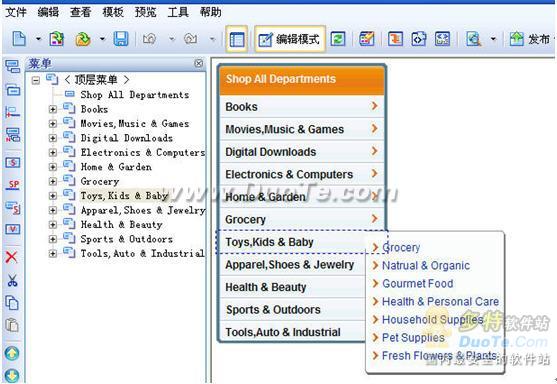This screenshot has height=384, width=557.
Task: Click the red X delete icon in sidebar
Action: coord(12,257)
